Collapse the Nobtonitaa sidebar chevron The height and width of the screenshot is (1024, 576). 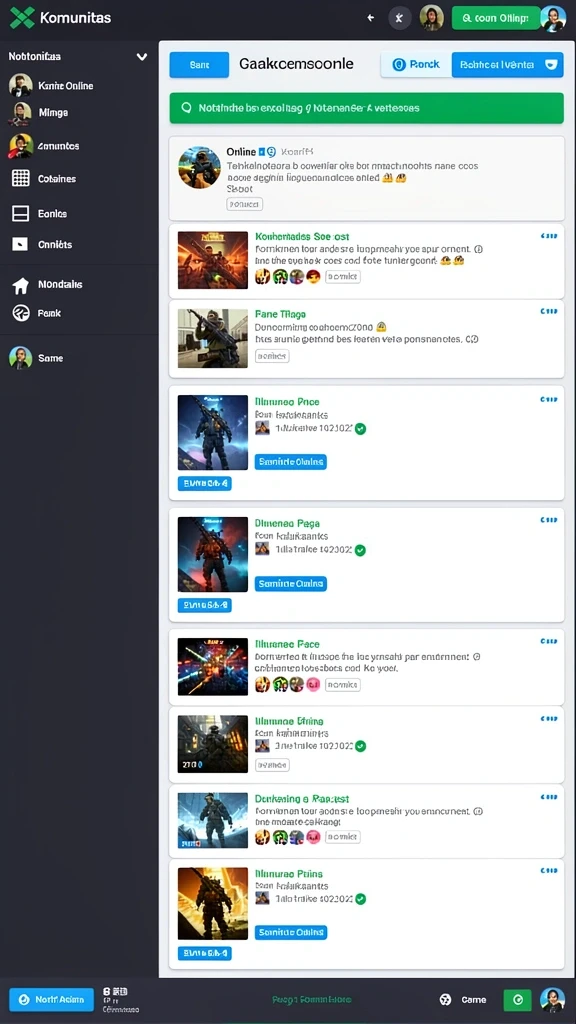click(141, 57)
